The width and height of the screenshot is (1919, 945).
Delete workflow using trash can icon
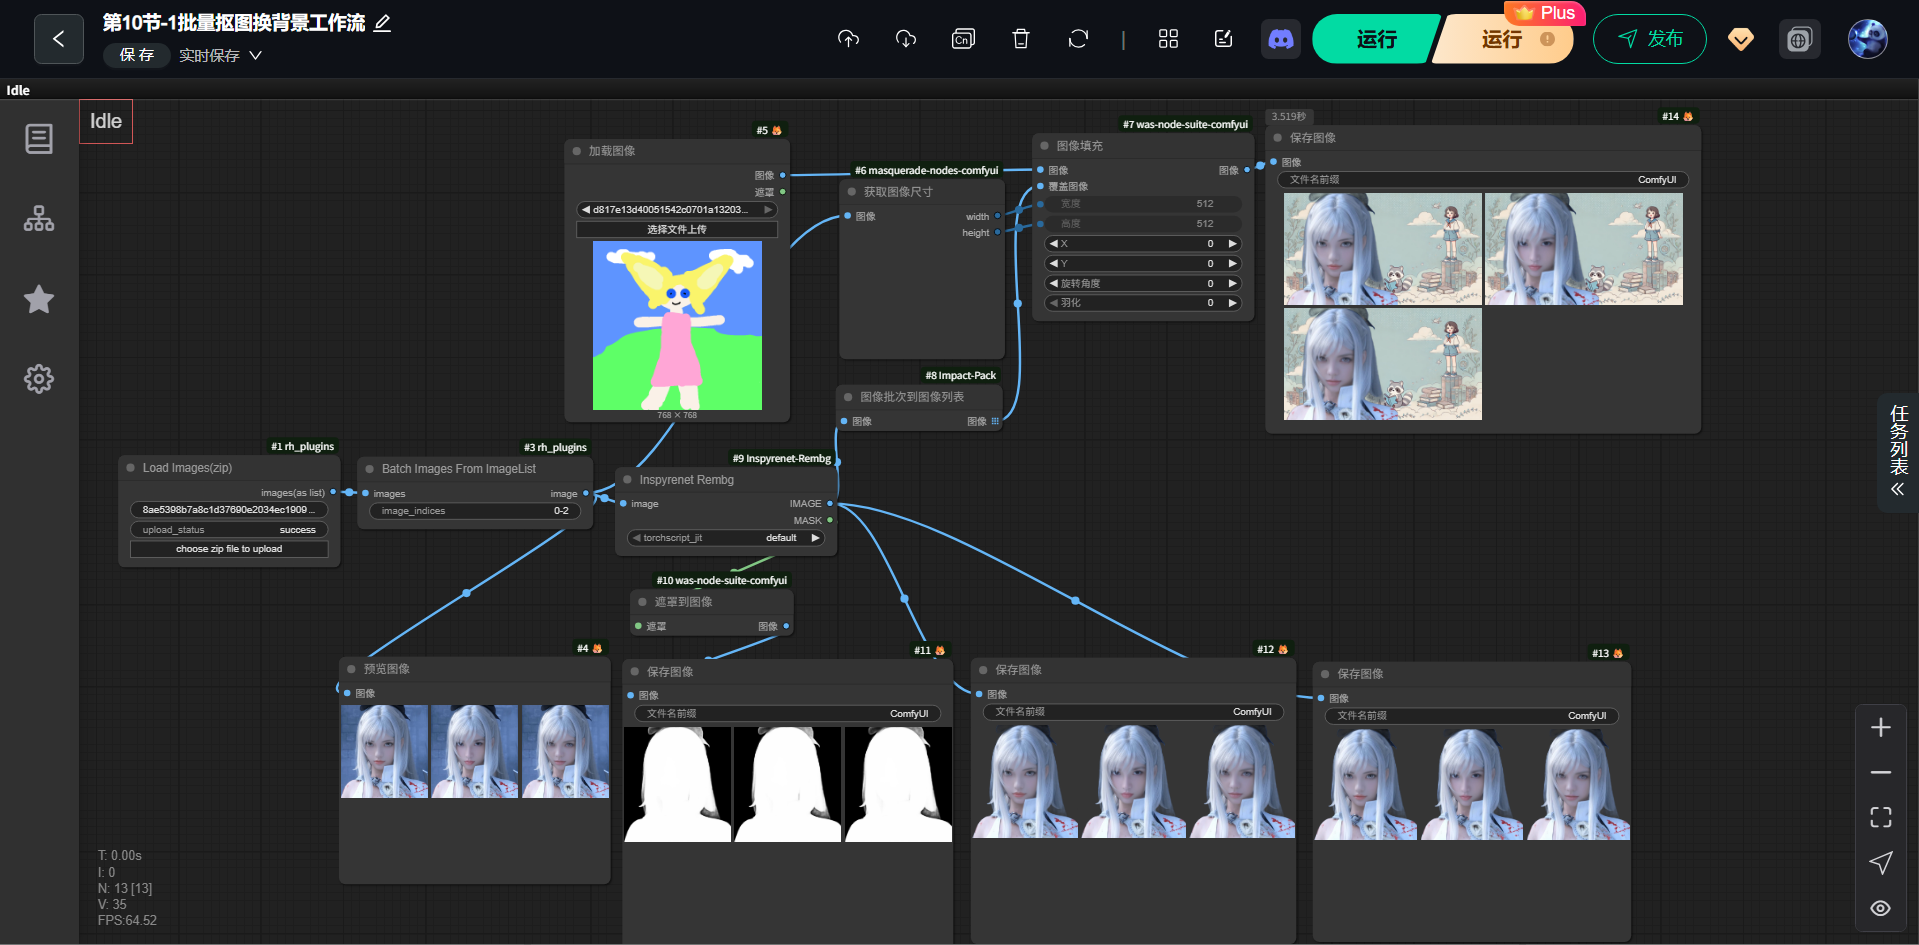1021,39
